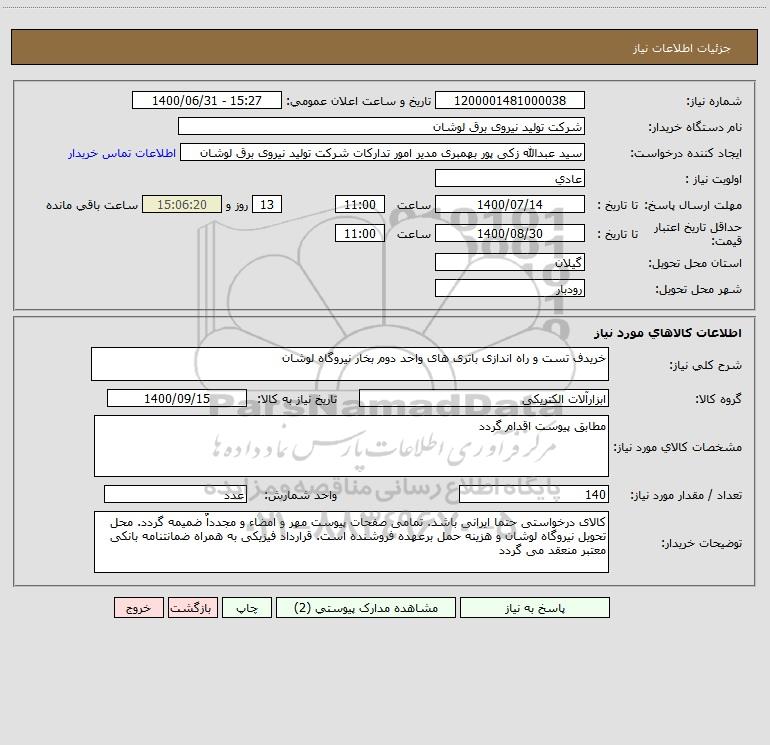
Task: Click the ایجاد کننده درخواست field
Action: [383, 152]
